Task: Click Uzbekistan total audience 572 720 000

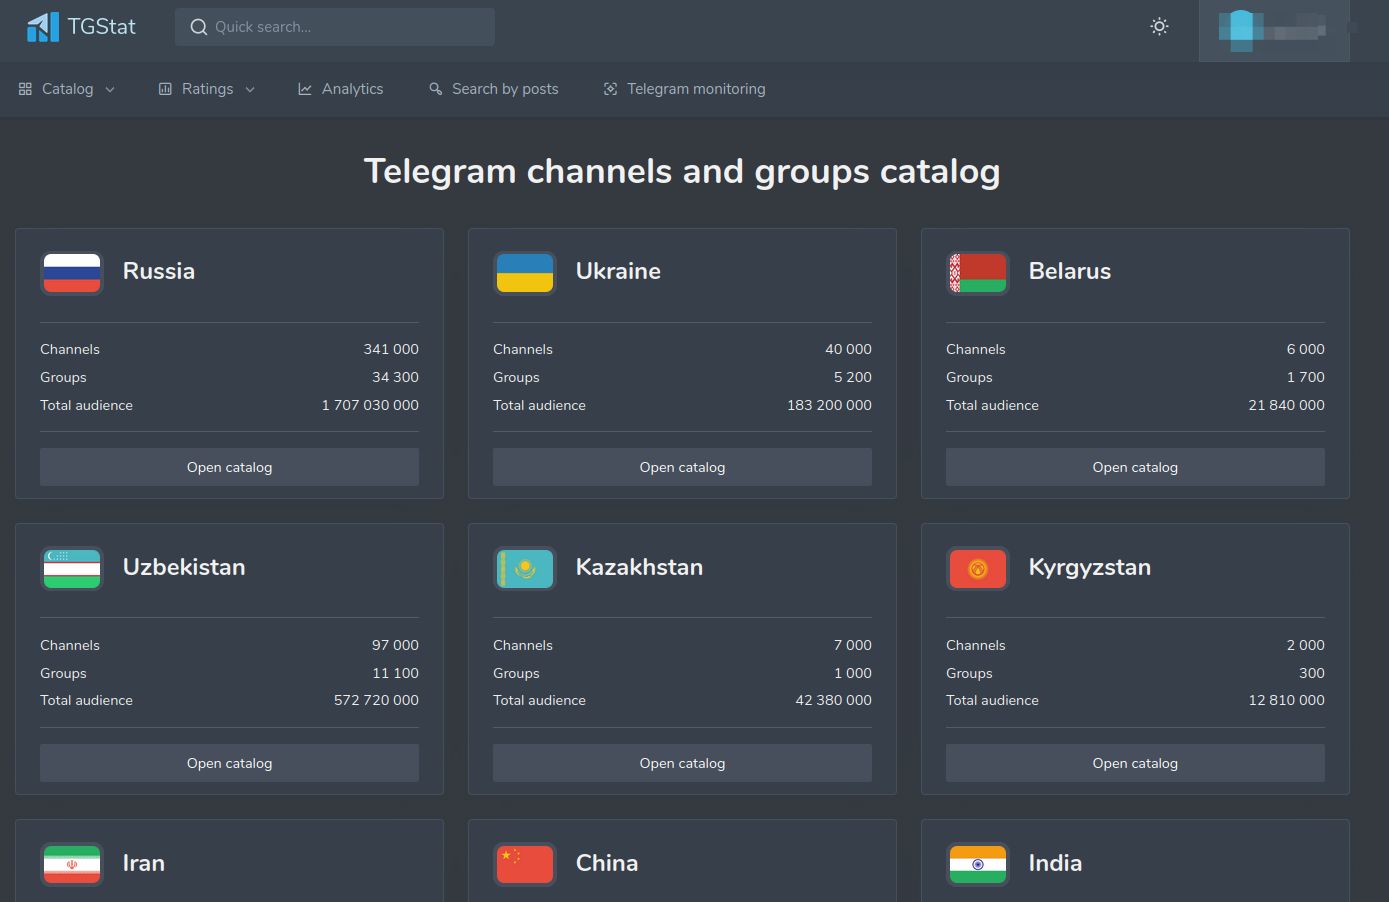Action: [x=376, y=700]
